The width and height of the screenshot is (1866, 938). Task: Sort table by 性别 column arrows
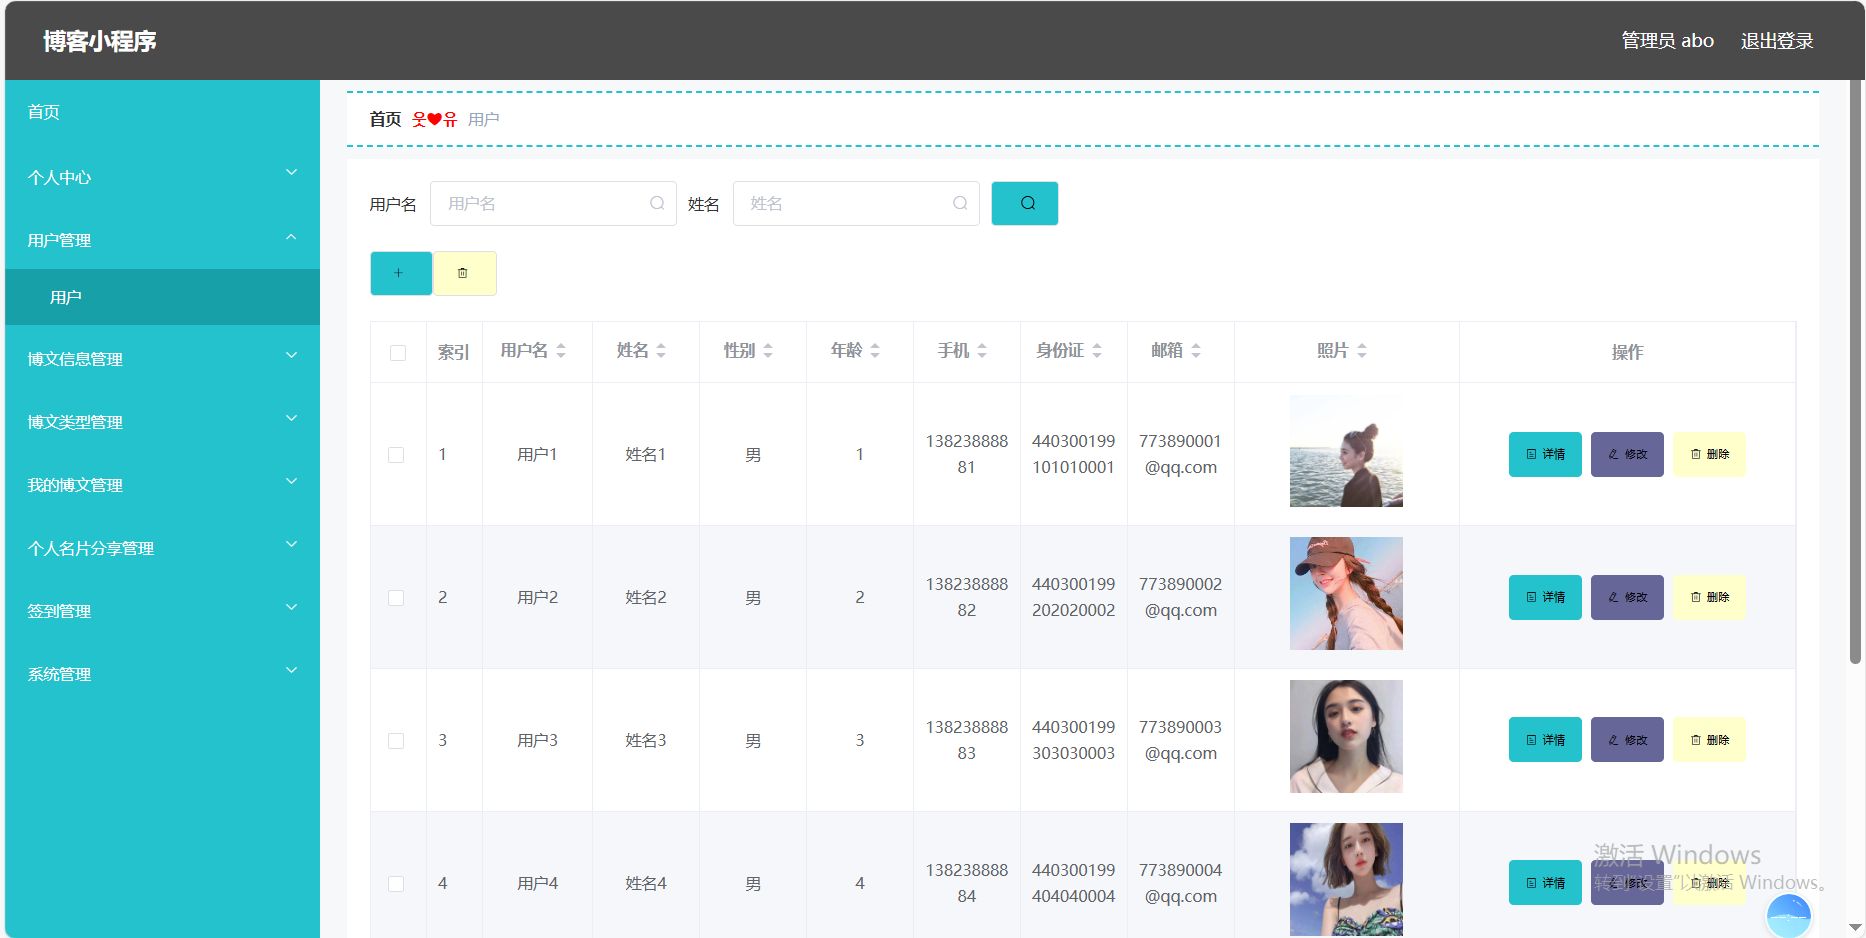coord(768,351)
